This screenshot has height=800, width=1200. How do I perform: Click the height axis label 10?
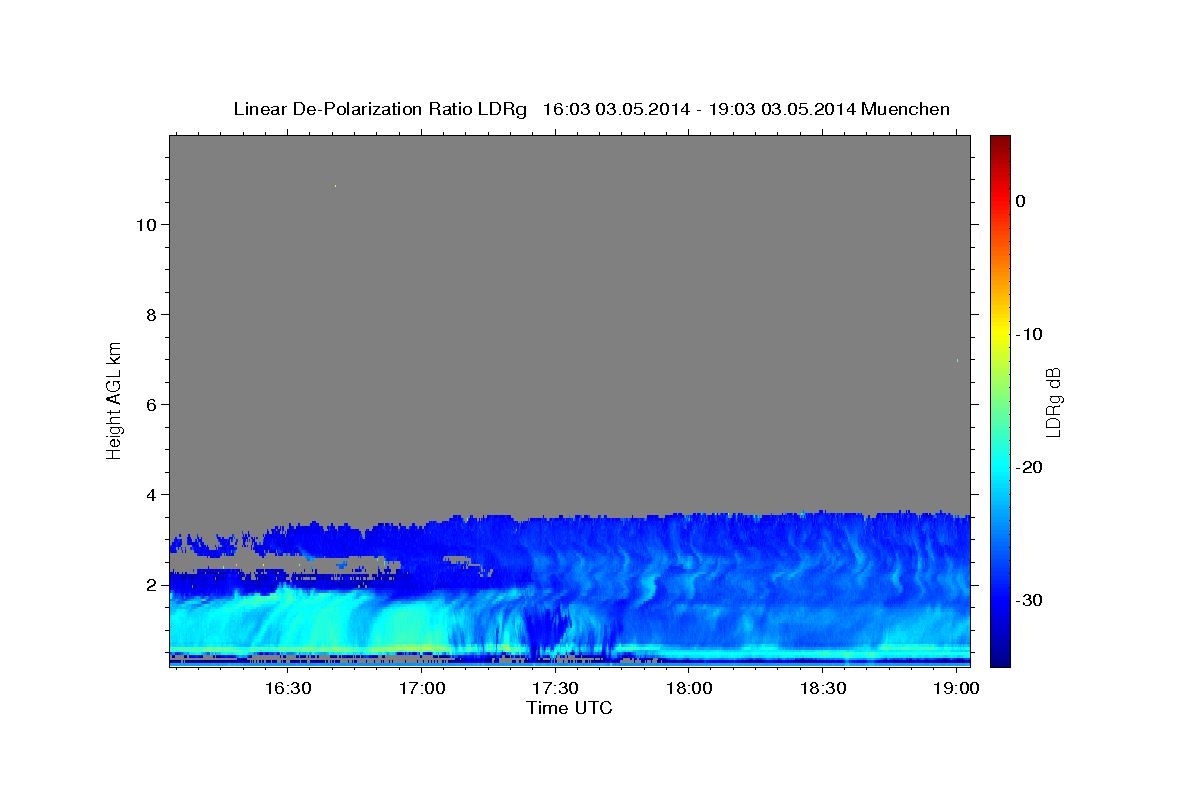click(x=145, y=224)
